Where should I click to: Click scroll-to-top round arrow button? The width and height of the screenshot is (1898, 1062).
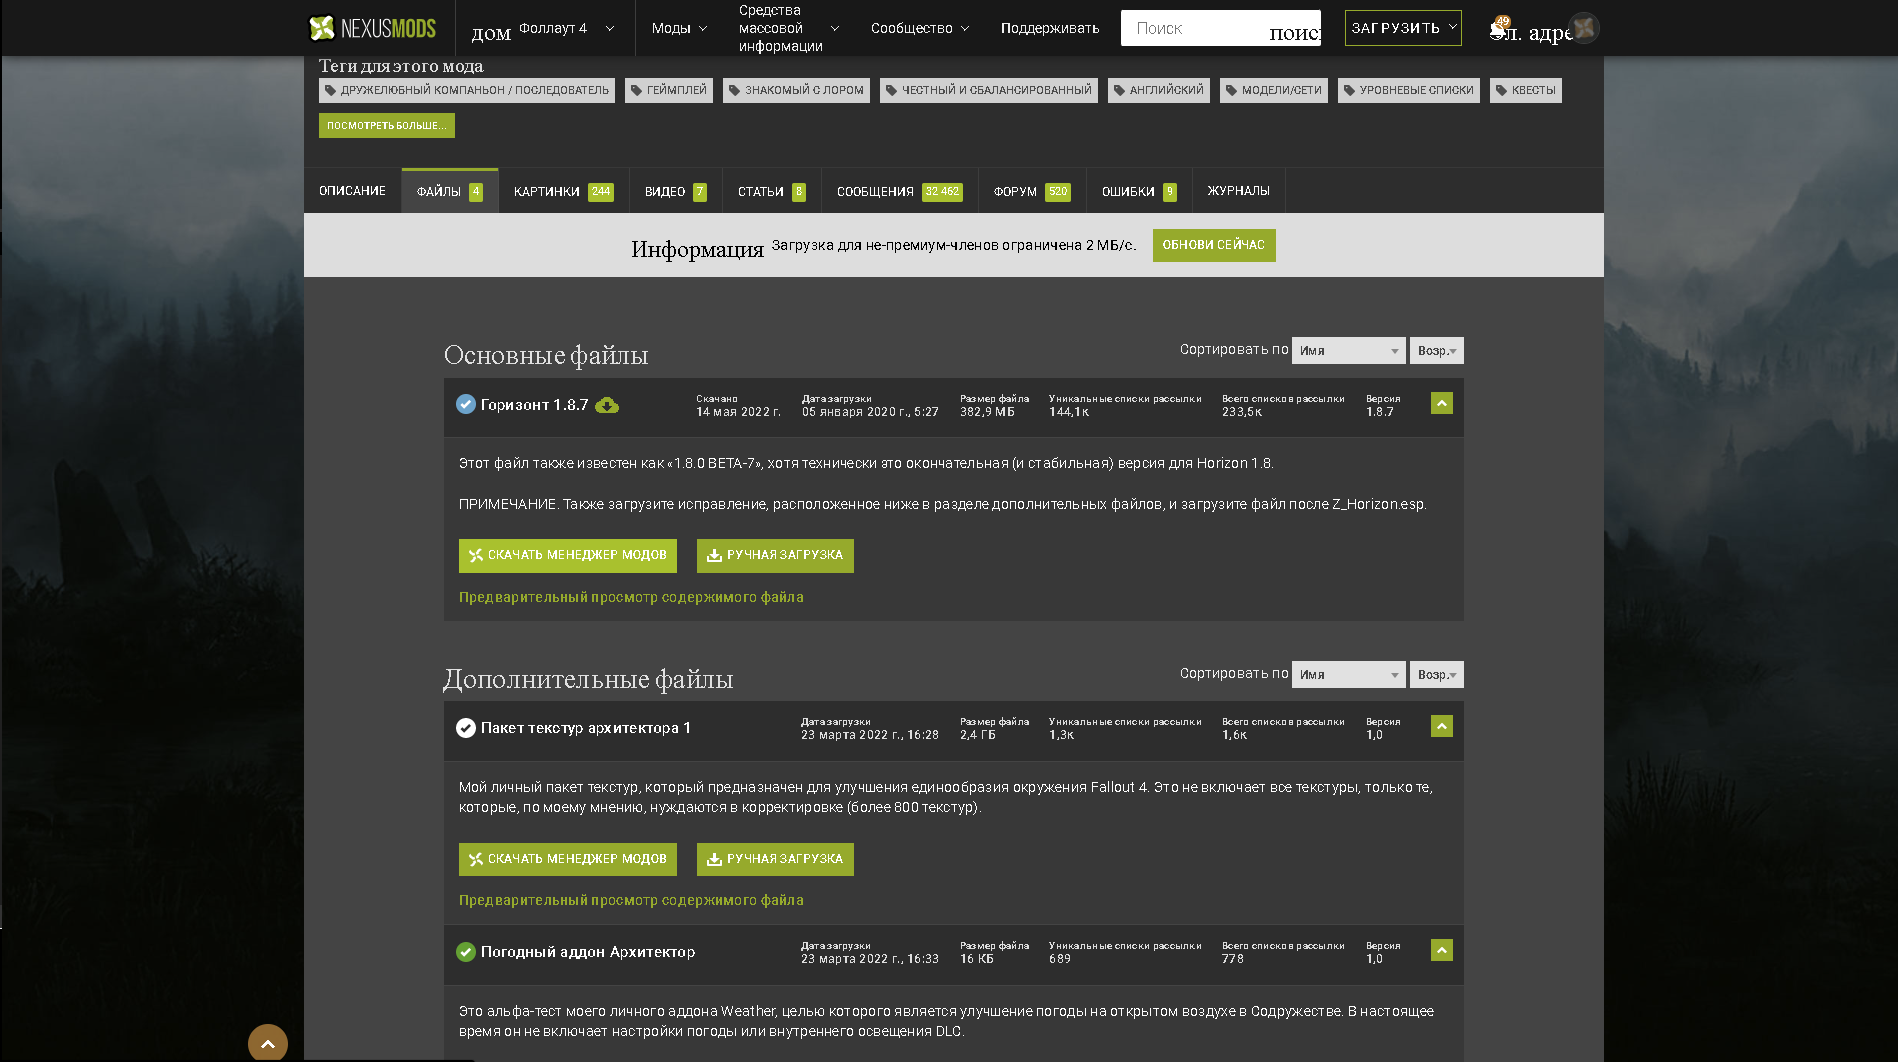click(x=268, y=1043)
